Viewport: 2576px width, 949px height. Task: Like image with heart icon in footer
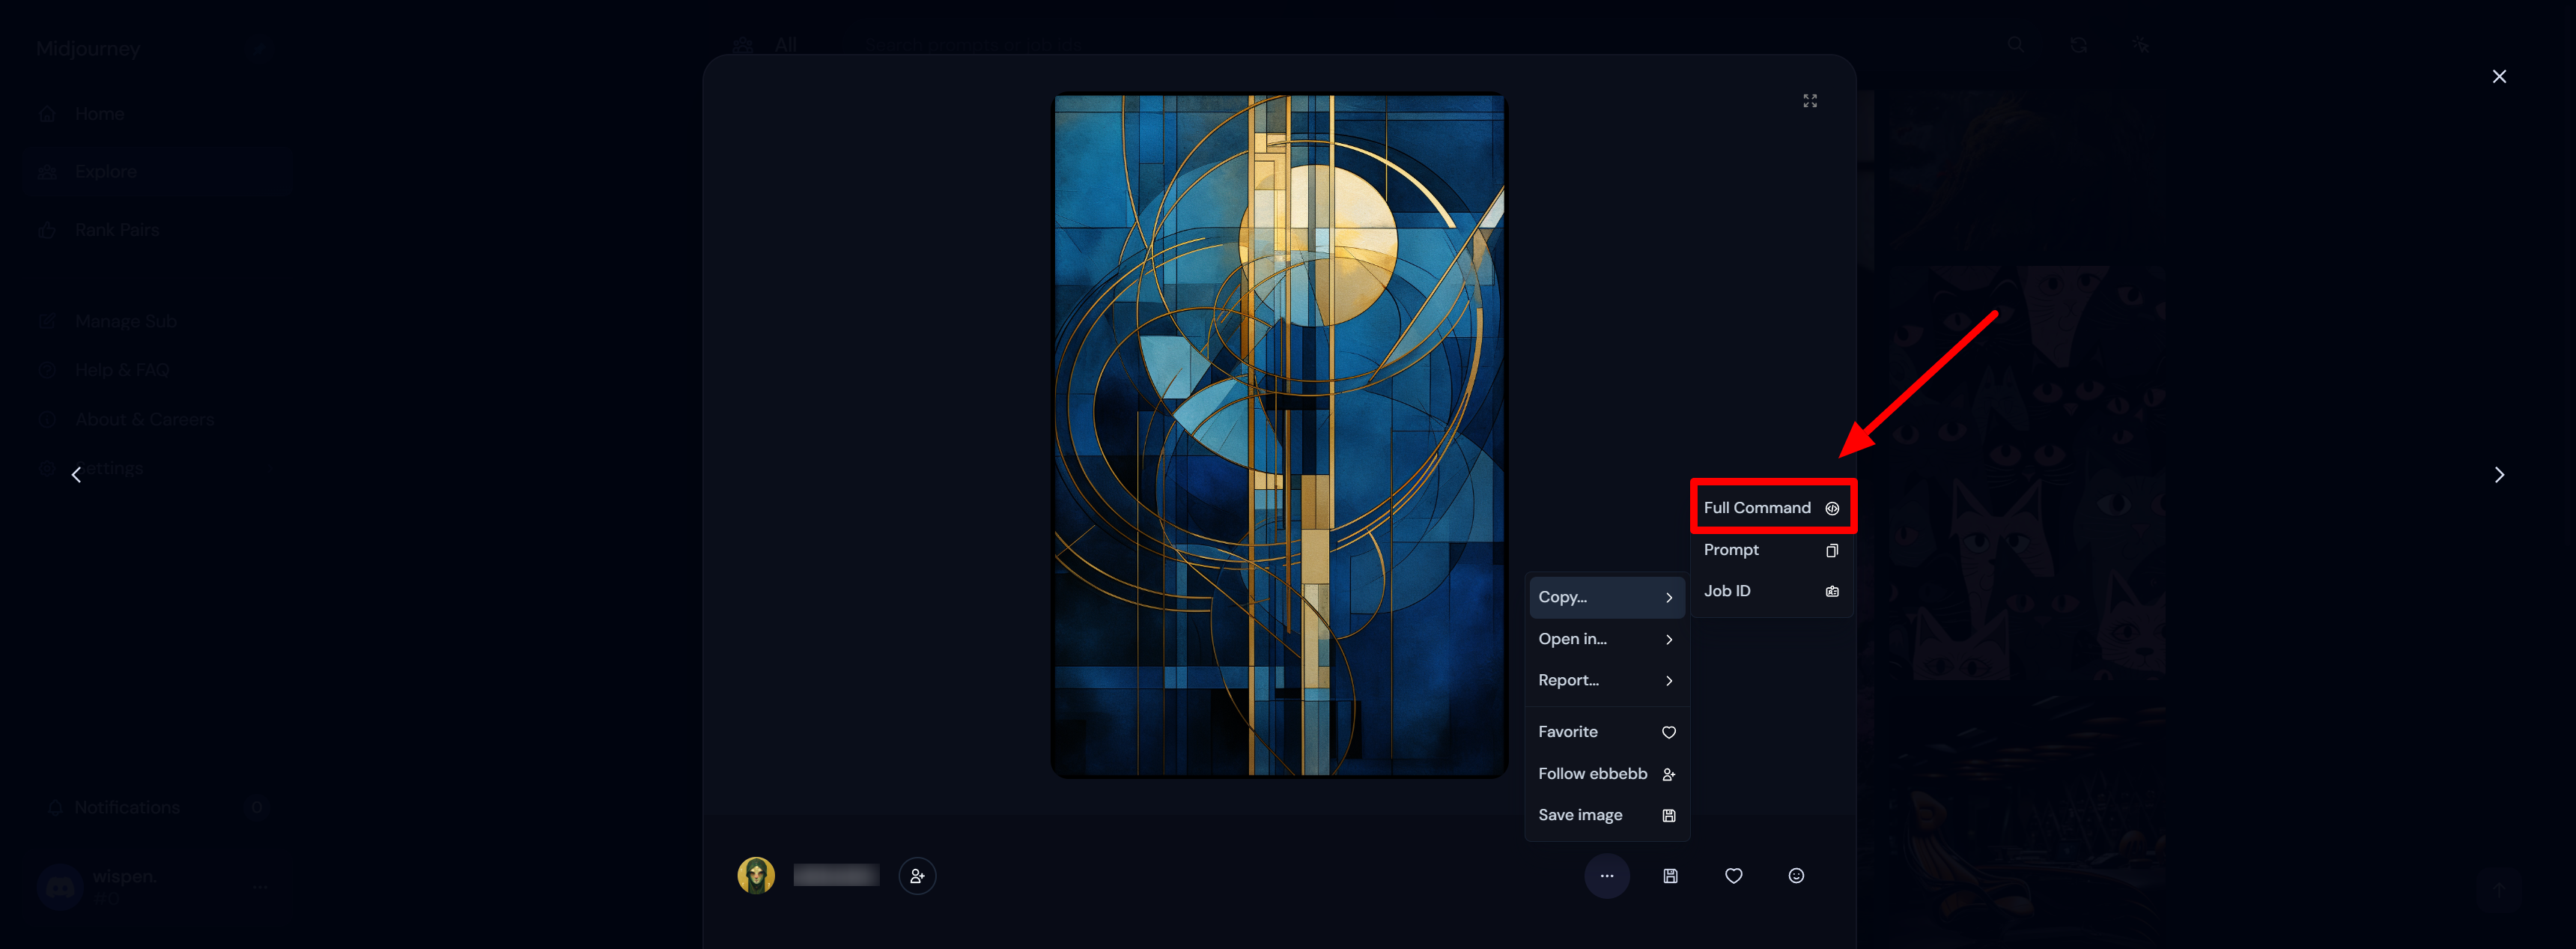[1734, 876]
